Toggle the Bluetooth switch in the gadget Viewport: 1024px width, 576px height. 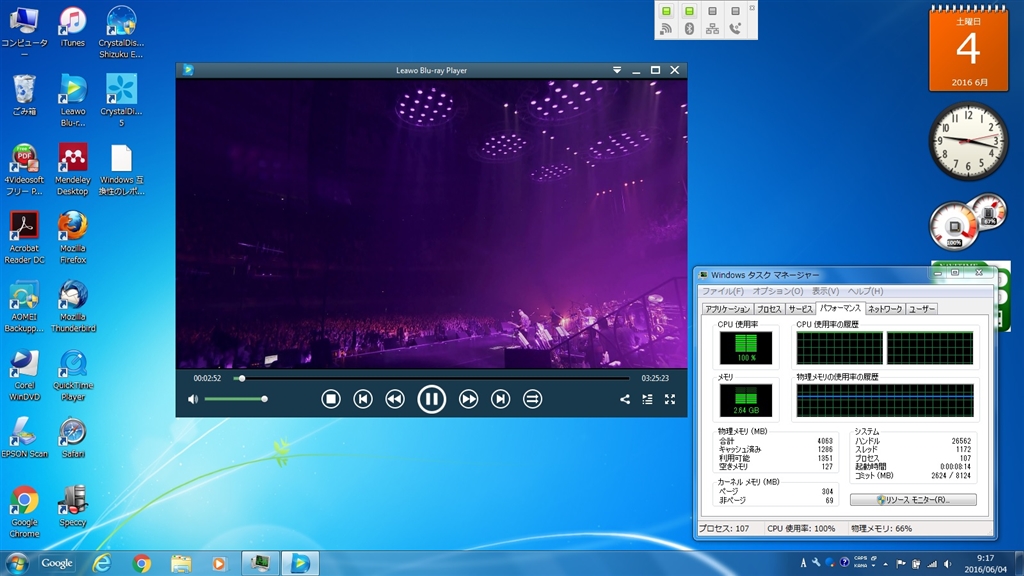[689, 11]
